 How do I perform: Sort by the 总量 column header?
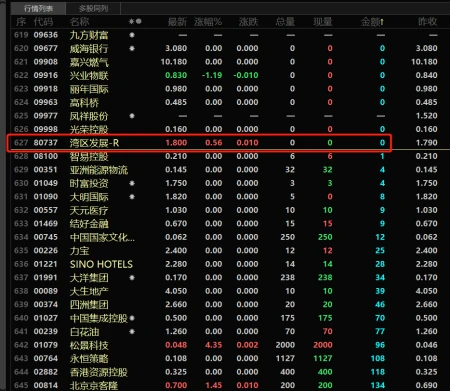tap(285, 22)
